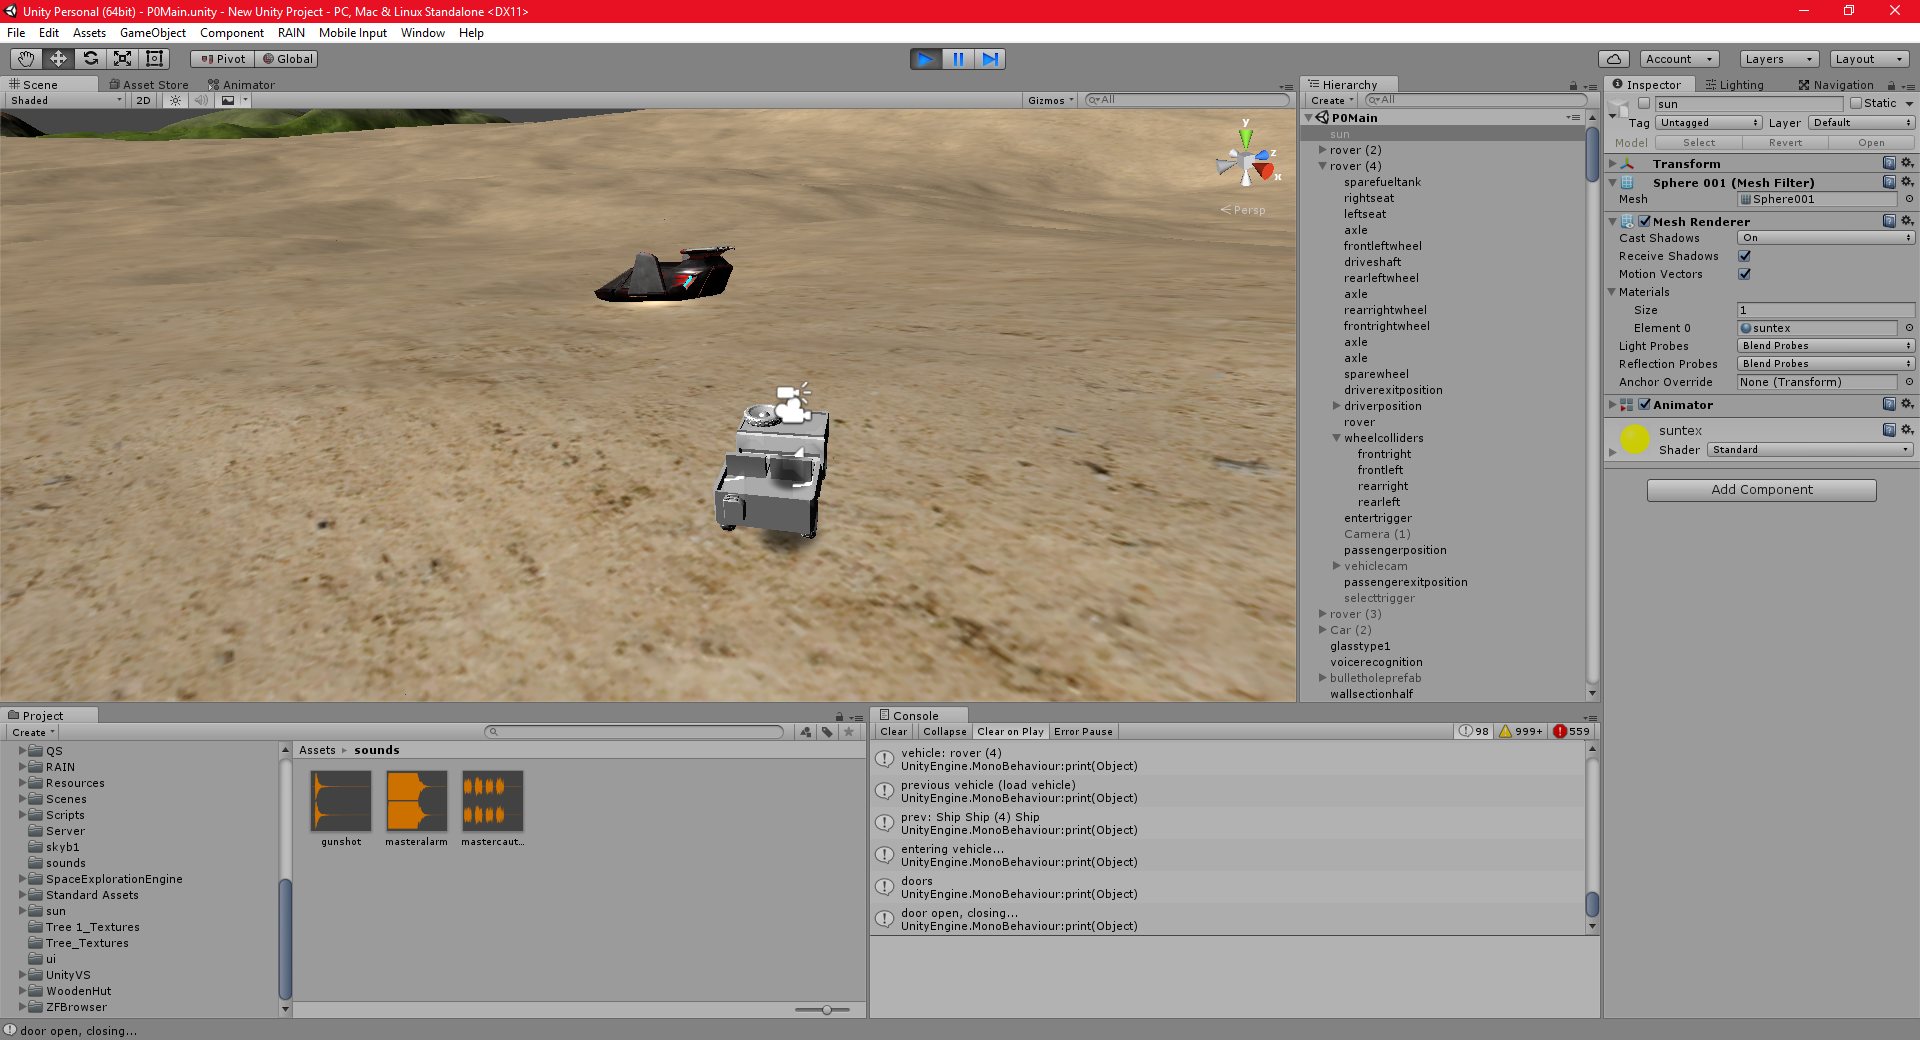1920x1040 pixels.
Task: Check the Static checkbox
Action: [1856, 103]
